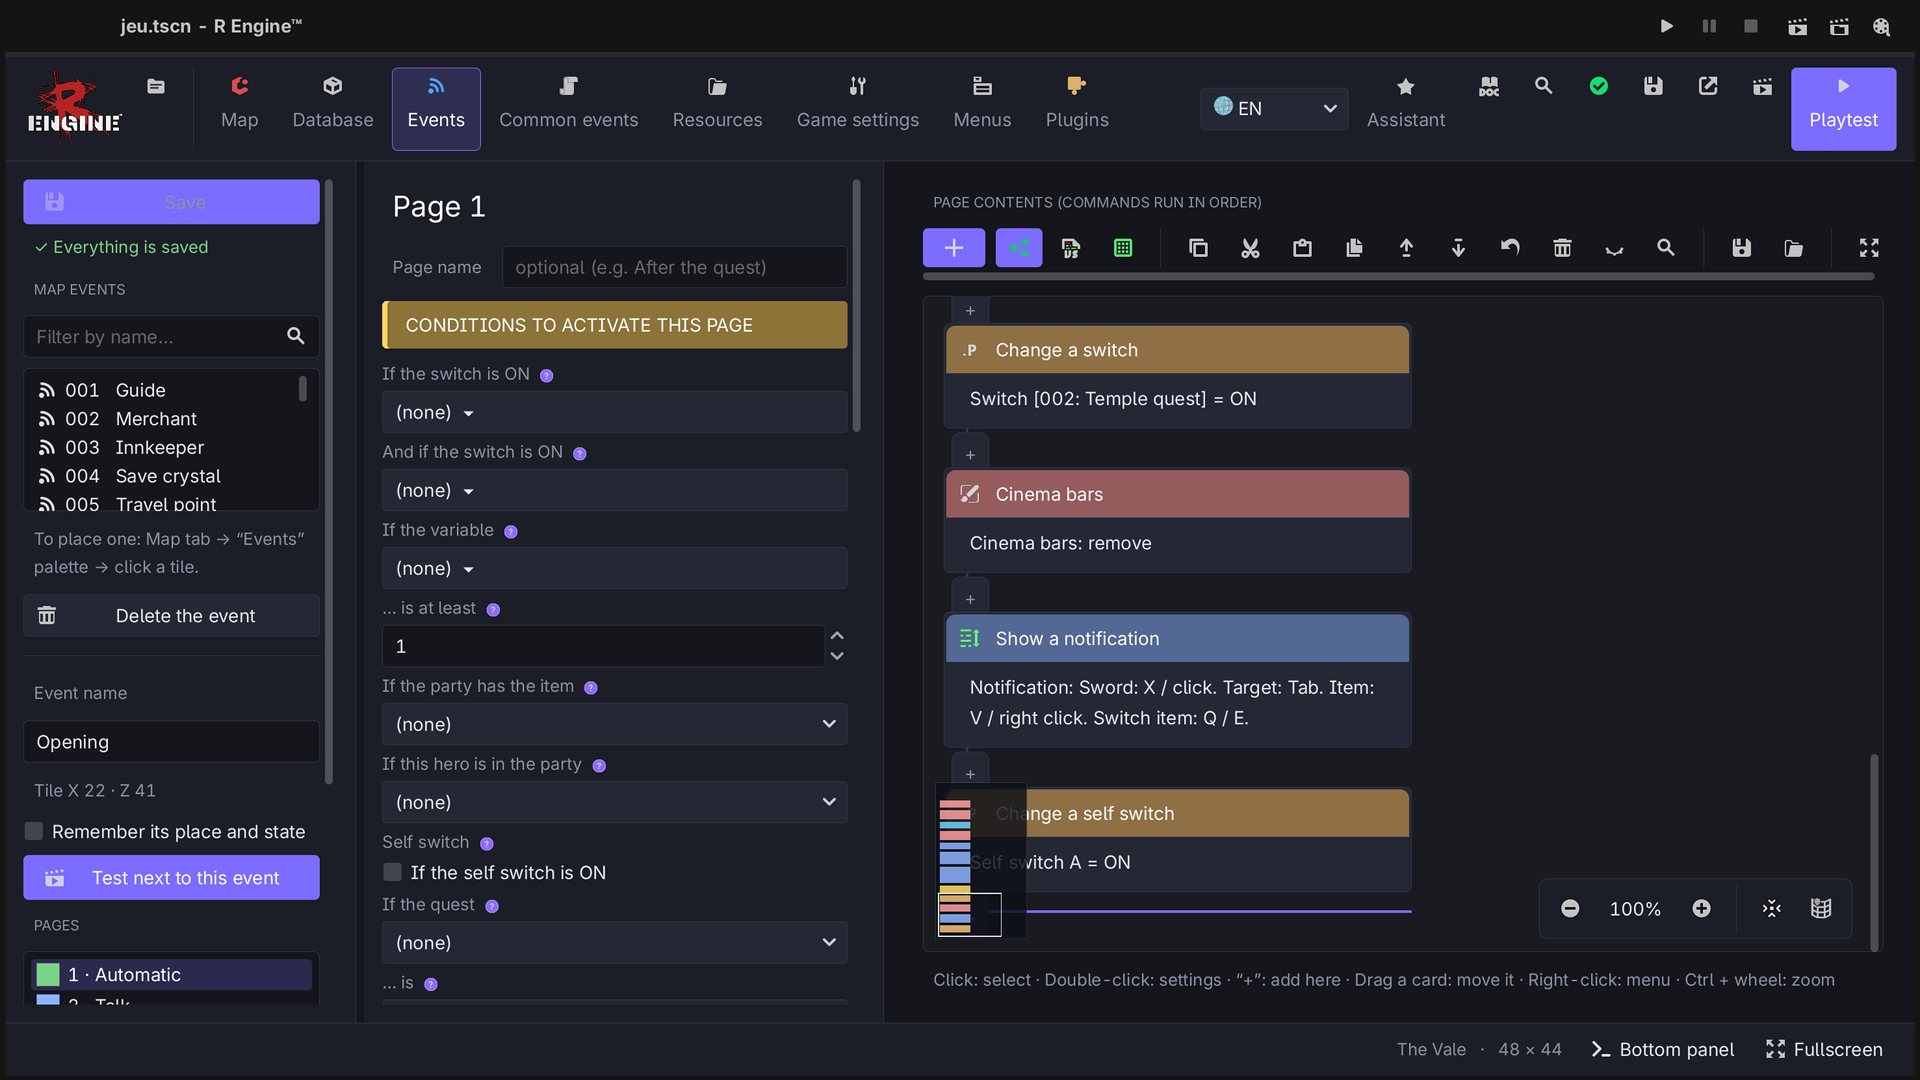Open the Bottom panel
Image resolution: width=1920 pixels, height=1080 pixels.
pos(1662,1049)
